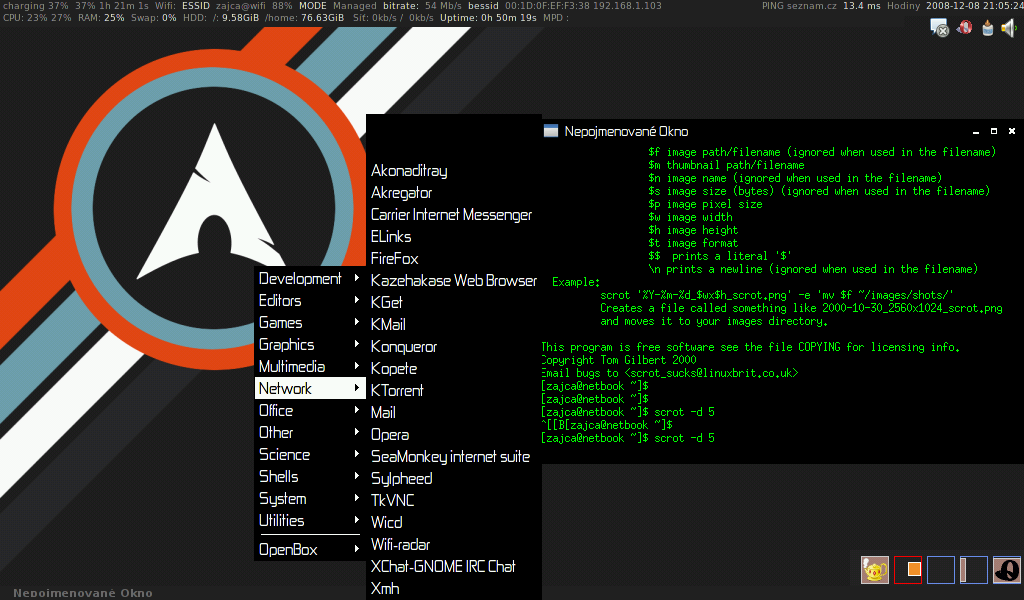Click the 'Example:' heading in terminal
The image size is (1024, 600).
[576, 282]
